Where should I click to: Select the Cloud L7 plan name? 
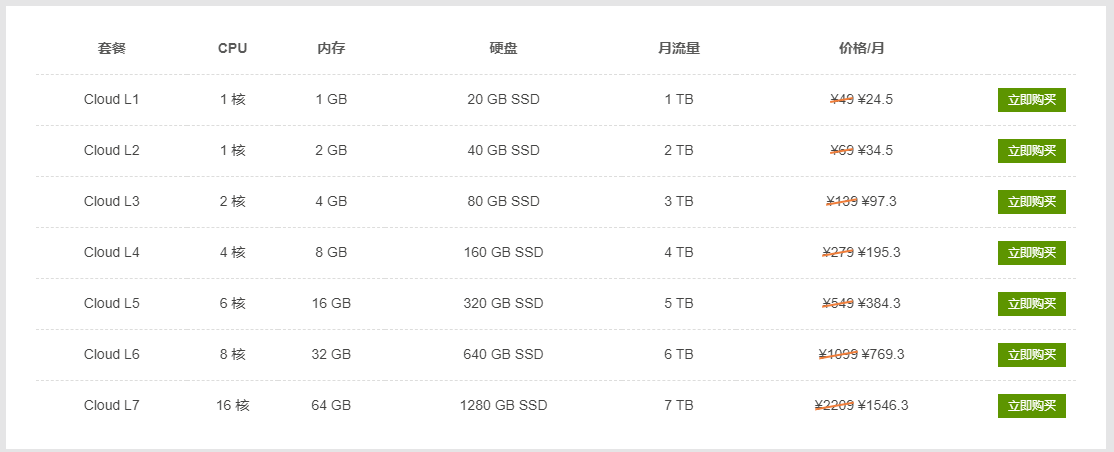click(112, 406)
